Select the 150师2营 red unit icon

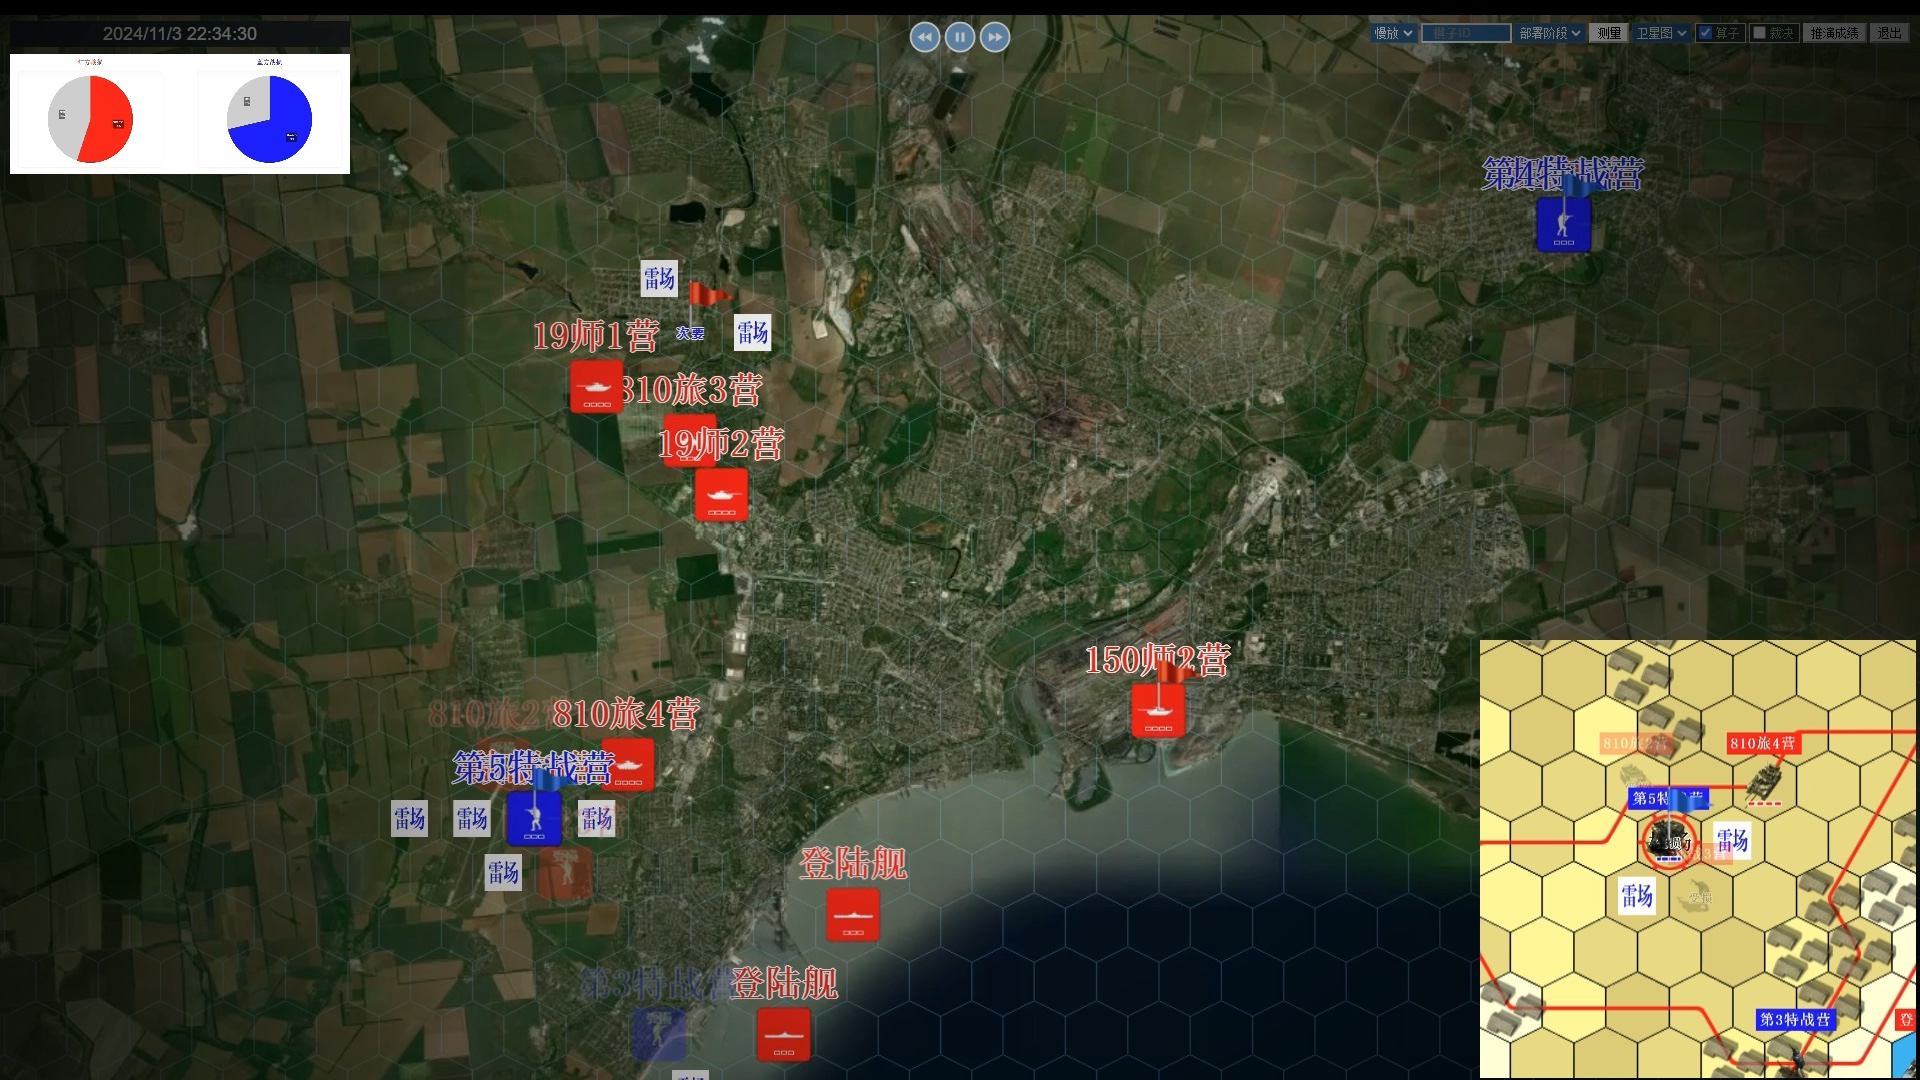click(1158, 710)
